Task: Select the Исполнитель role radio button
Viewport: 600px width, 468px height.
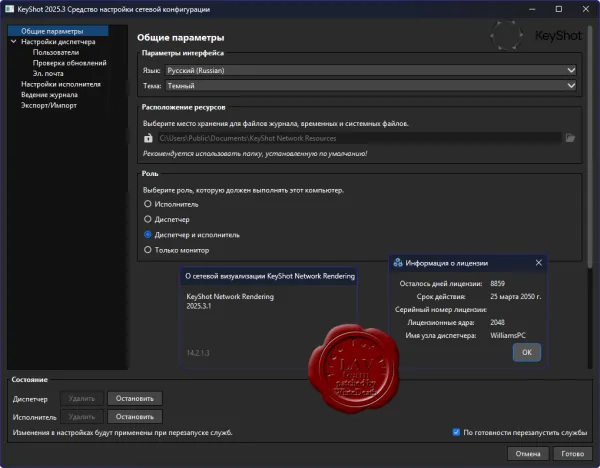Action: click(x=148, y=204)
